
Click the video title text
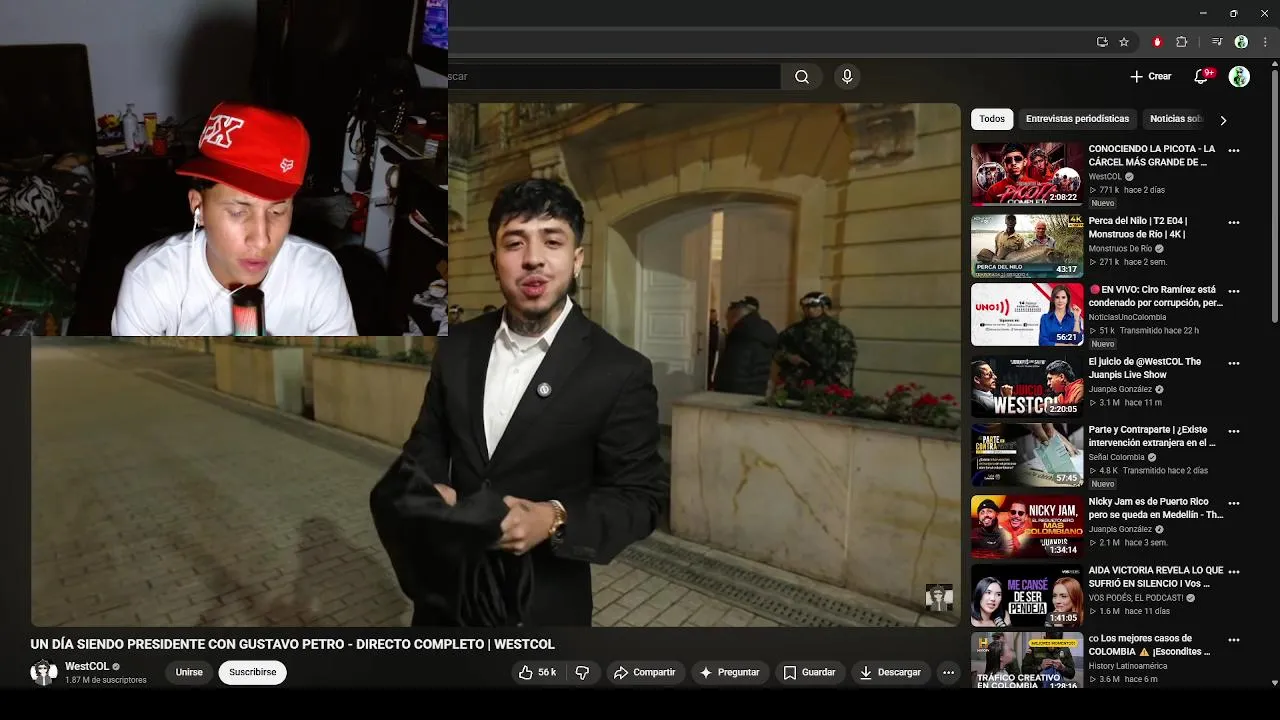(292, 644)
